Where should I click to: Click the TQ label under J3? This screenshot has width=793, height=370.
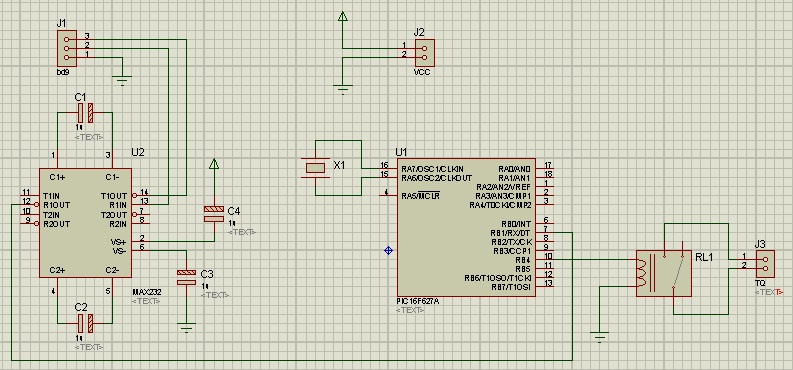(x=760, y=283)
